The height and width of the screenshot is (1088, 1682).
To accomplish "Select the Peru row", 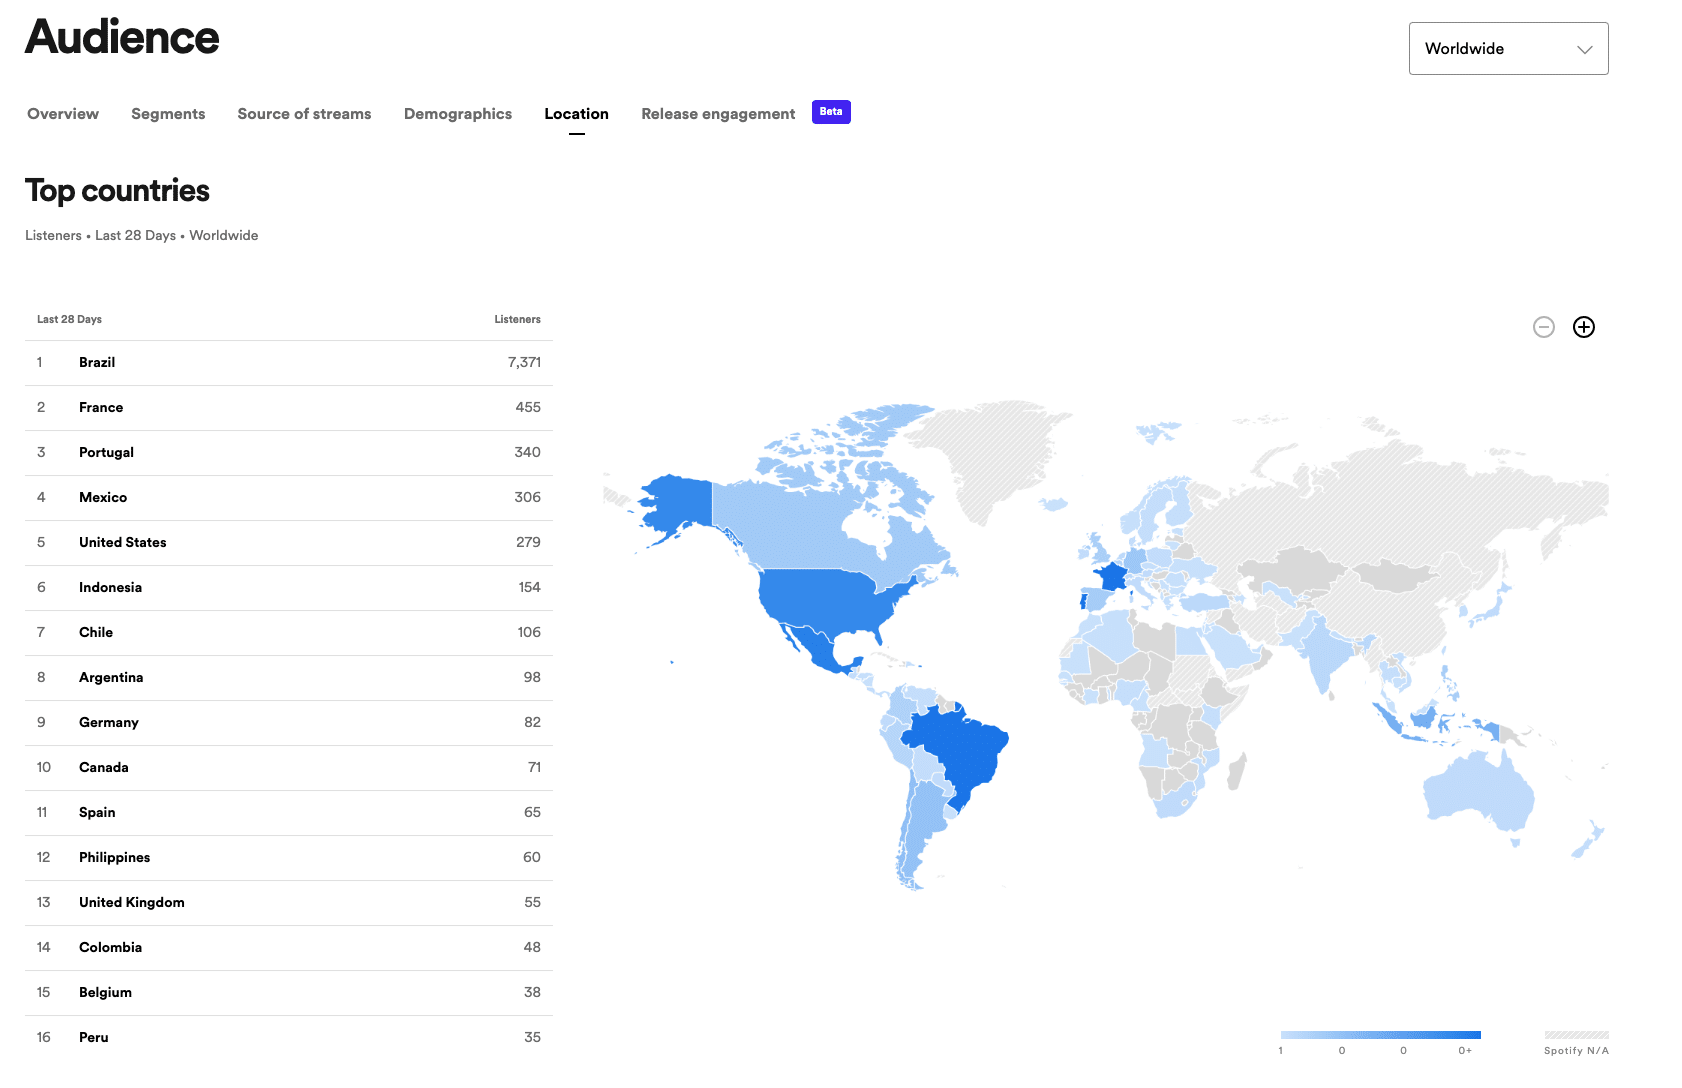I will pyautogui.click(x=288, y=1038).
